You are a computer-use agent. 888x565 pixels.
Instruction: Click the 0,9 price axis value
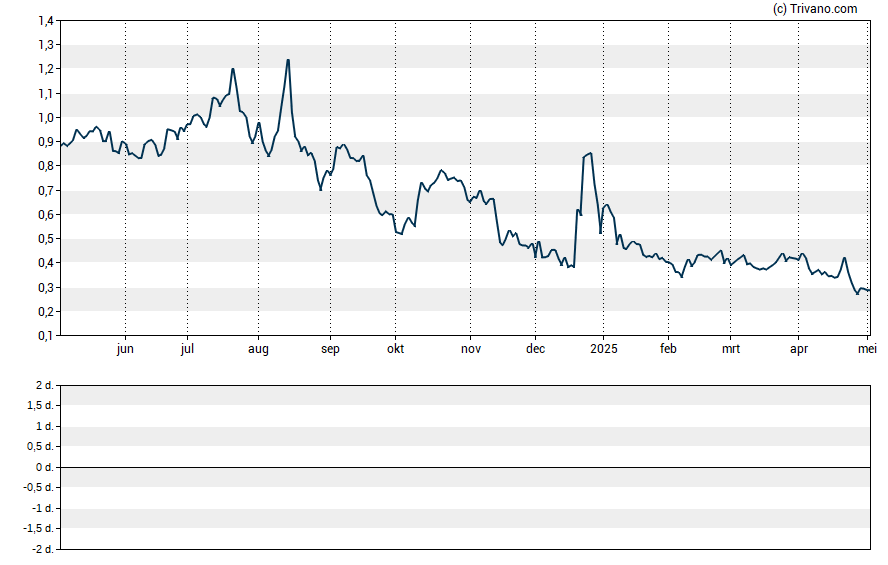pos(46,142)
